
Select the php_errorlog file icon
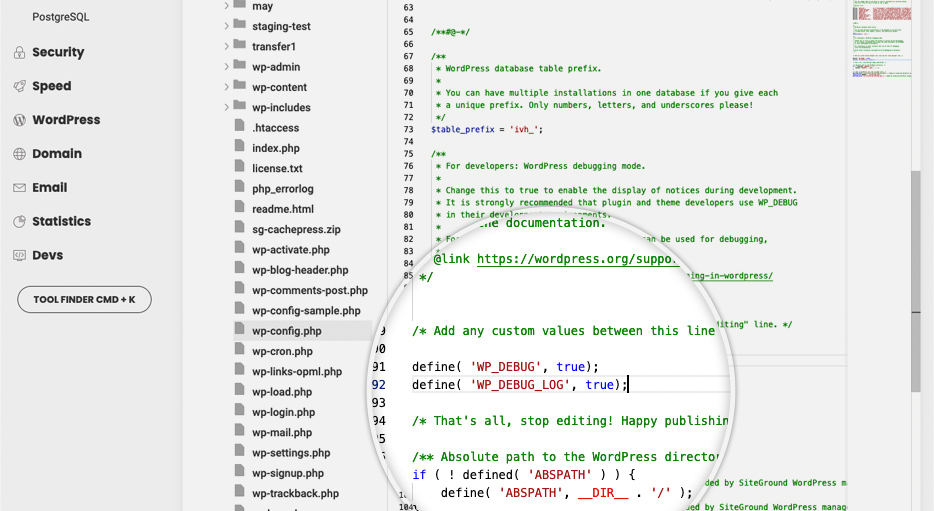[x=239, y=186]
